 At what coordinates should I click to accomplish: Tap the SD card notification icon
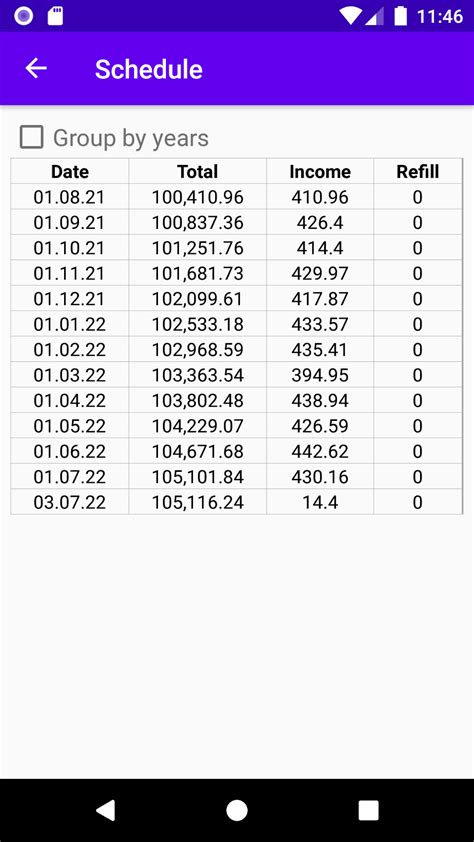(55, 16)
